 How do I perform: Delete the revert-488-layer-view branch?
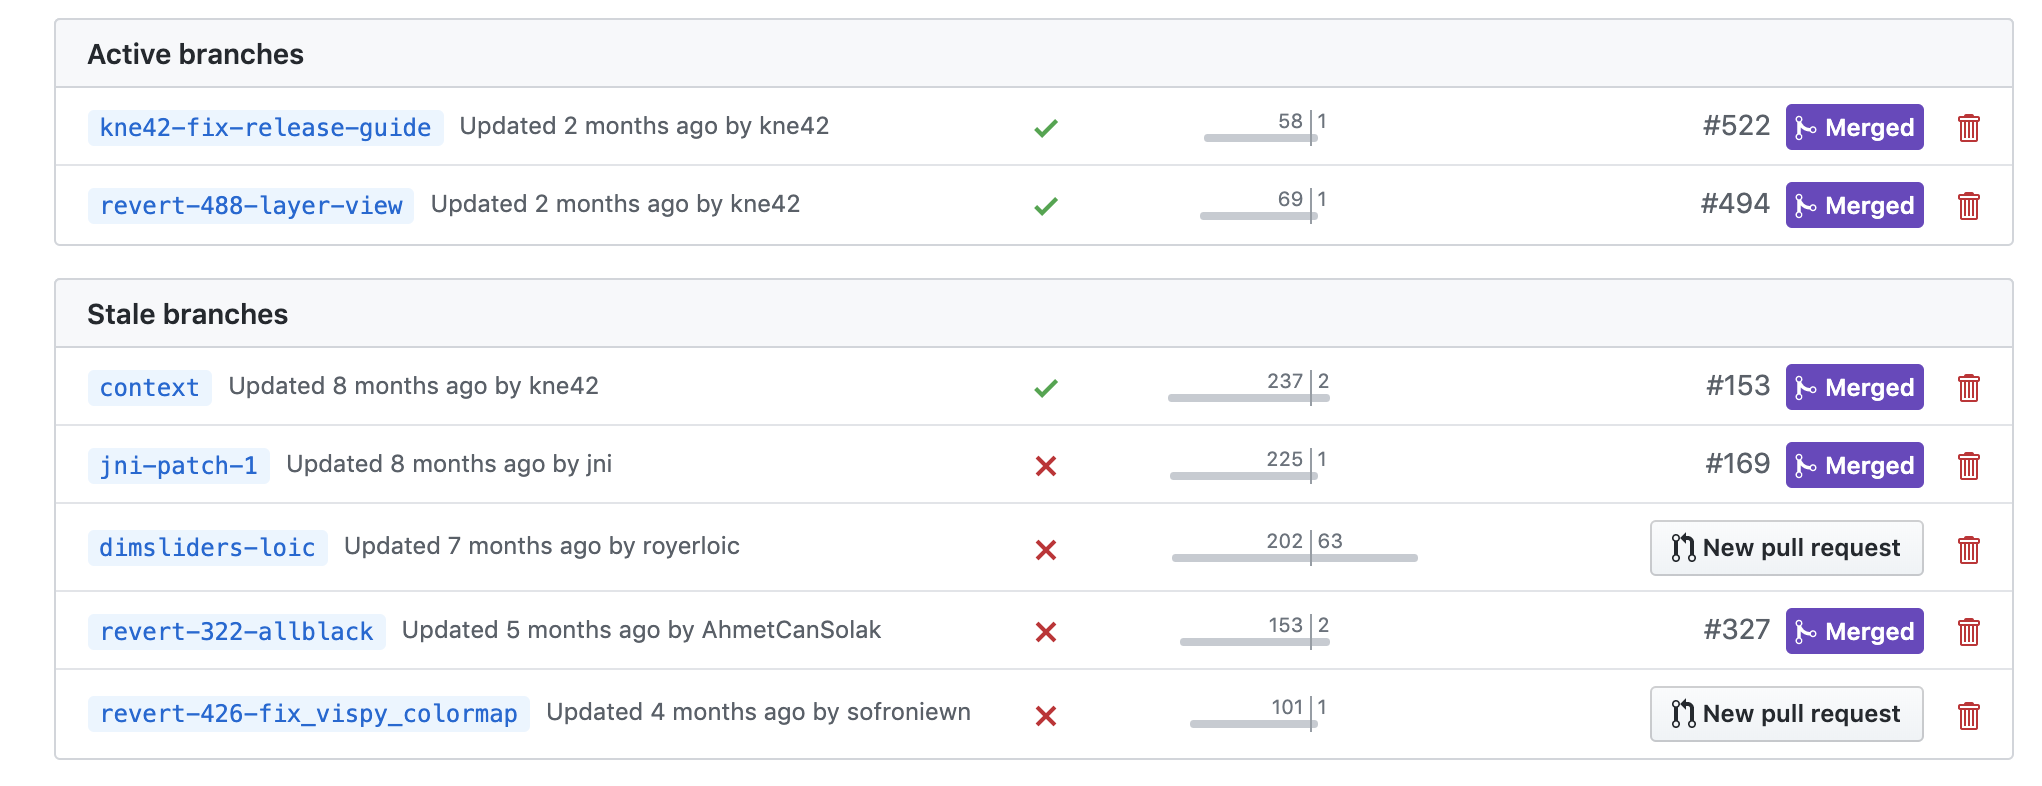(x=1969, y=205)
